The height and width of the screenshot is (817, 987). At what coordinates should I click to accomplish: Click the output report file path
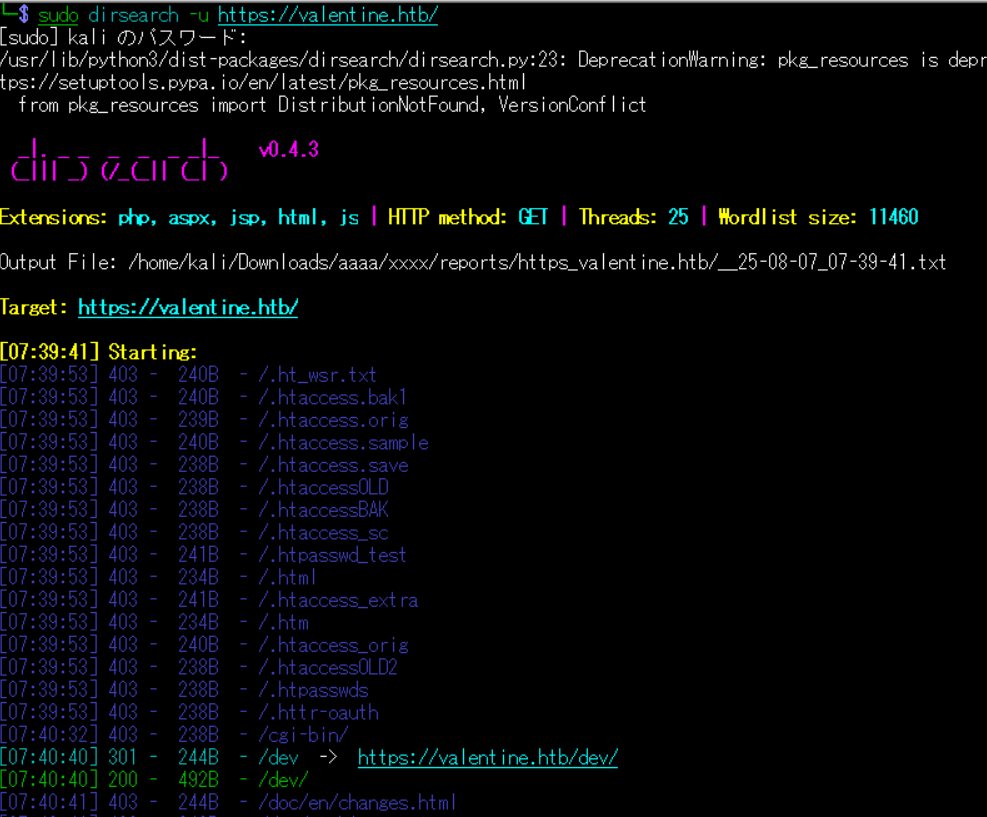click(x=536, y=262)
